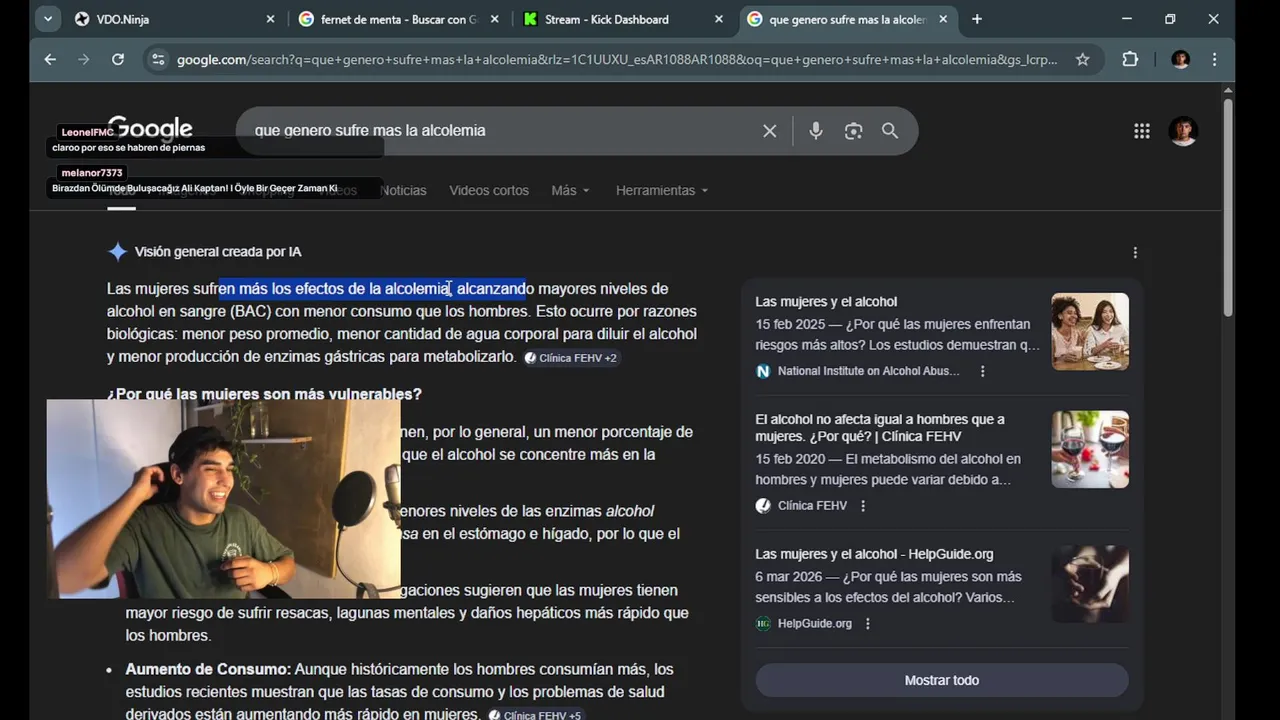
Task: Close the current alcolemia search tab
Action: click(x=943, y=19)
